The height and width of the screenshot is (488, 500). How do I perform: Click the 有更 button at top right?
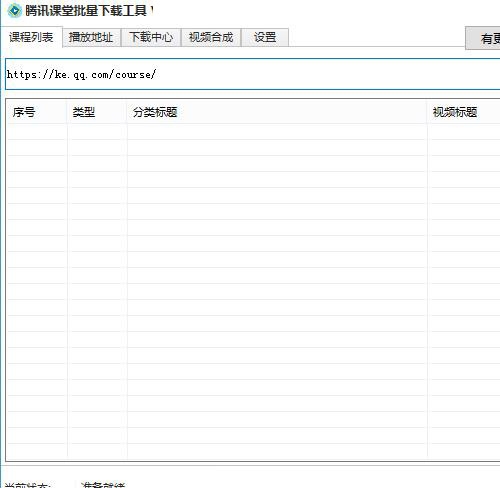coord(483,38)
